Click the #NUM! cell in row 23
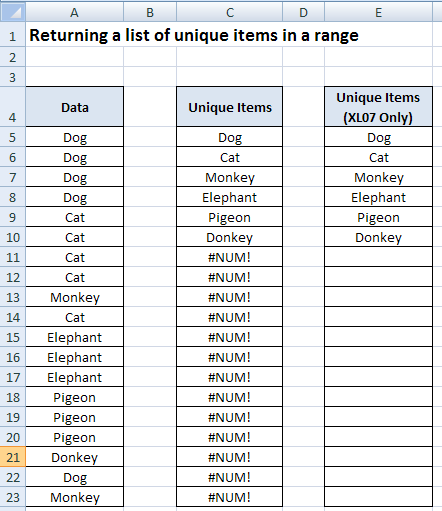The width and height of the screenshot is (442, 511). tap(230, 497)
